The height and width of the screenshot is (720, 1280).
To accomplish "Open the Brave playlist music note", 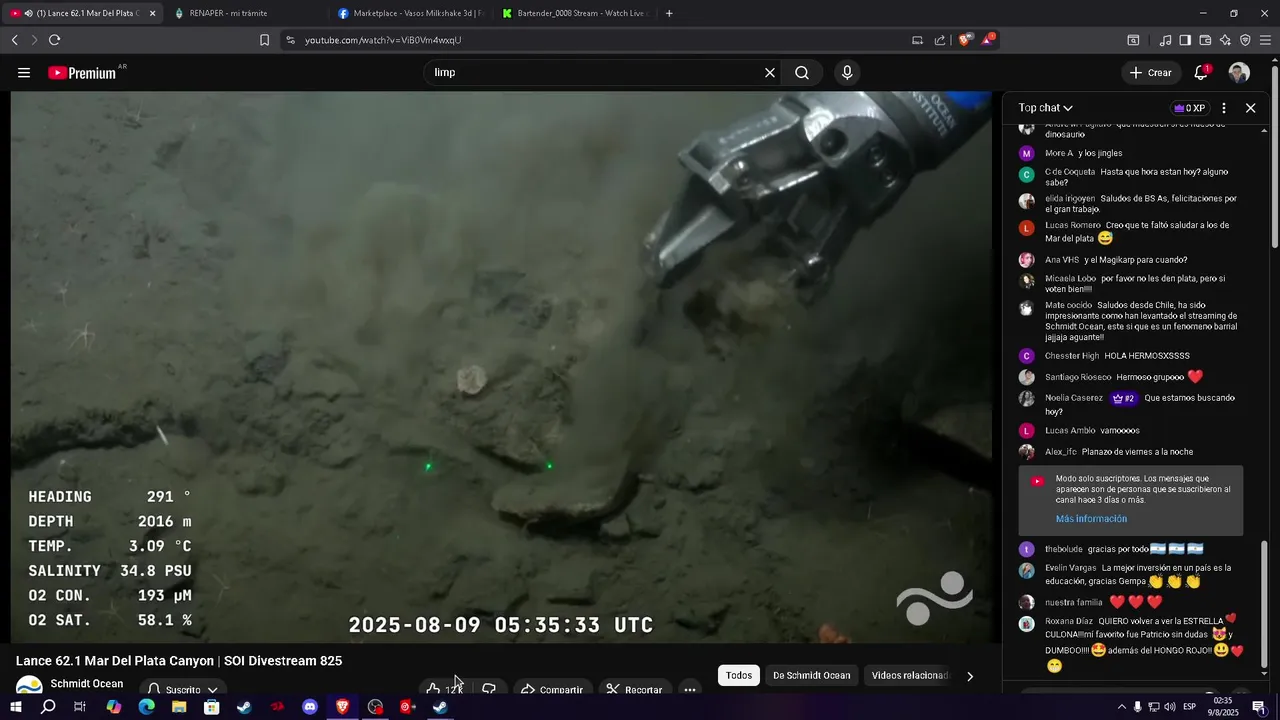I will pos(1165,40).
